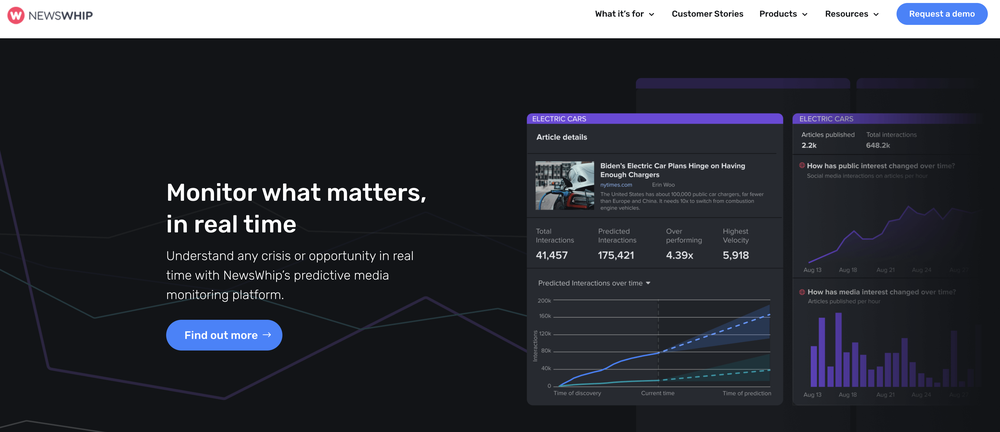
Task: Expand the chevron beside Resources
Action: [x=876, y=15]
